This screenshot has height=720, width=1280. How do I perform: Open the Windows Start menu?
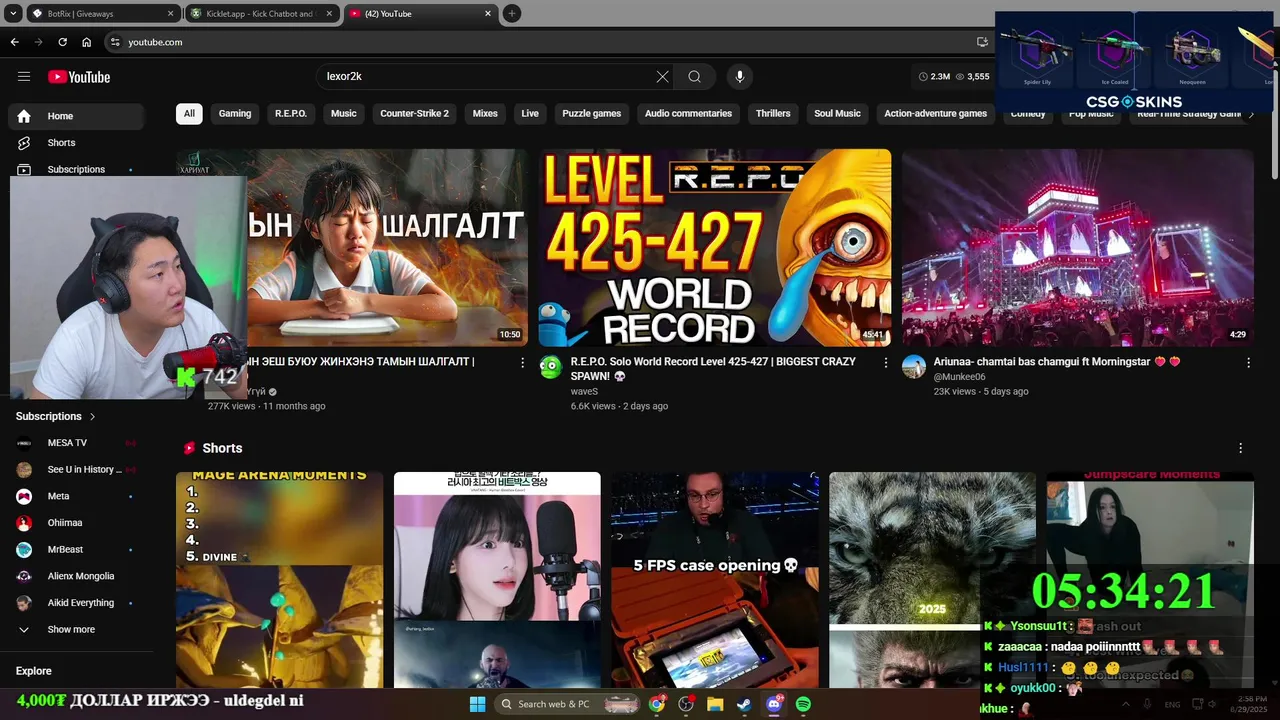(477, 704)
